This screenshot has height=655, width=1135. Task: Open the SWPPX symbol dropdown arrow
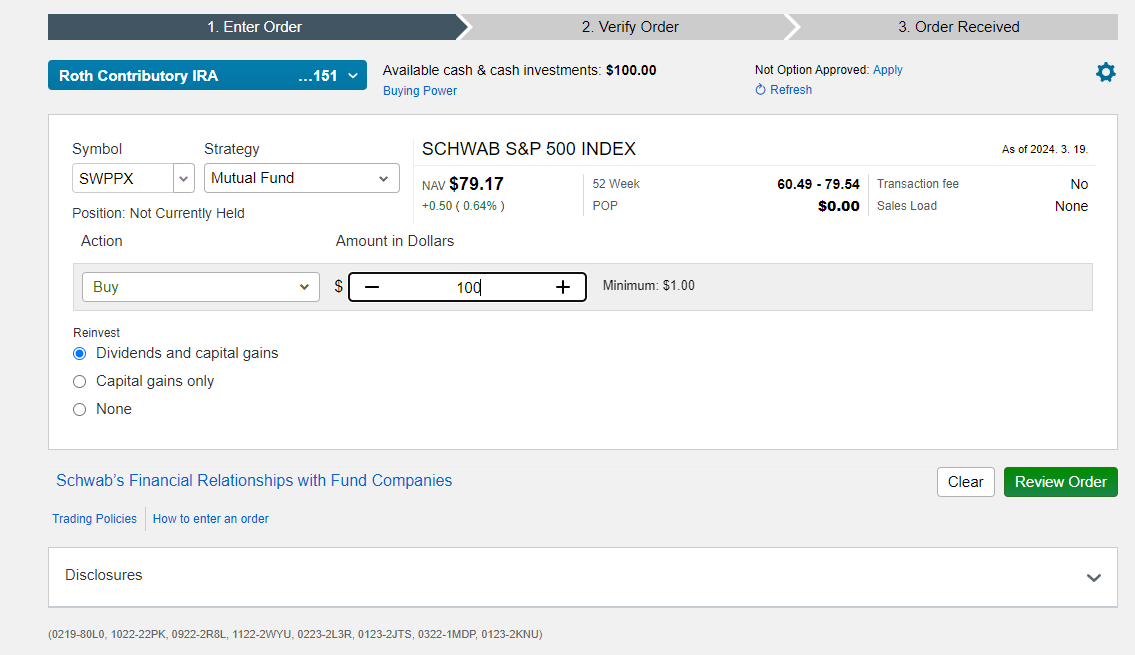[184, 179]
